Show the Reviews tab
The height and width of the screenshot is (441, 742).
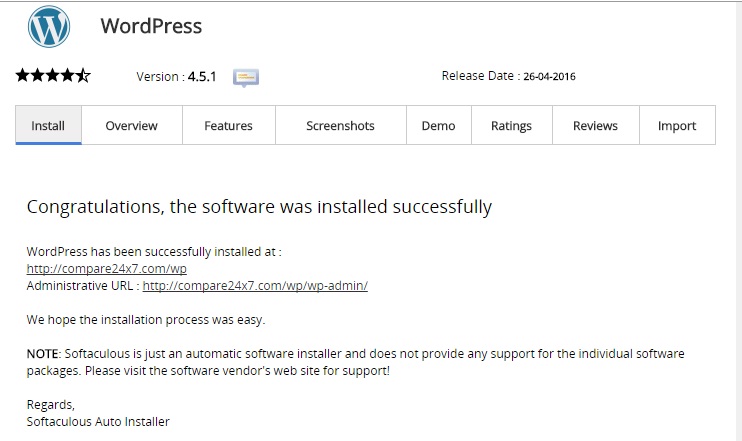click(595, 126)
